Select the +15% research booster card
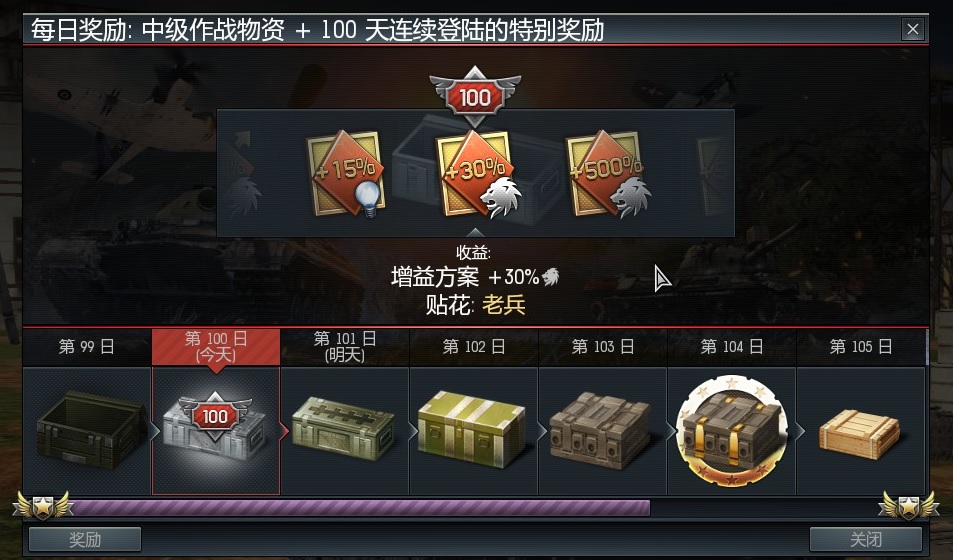The image size is (953, 560). [346, 173]
